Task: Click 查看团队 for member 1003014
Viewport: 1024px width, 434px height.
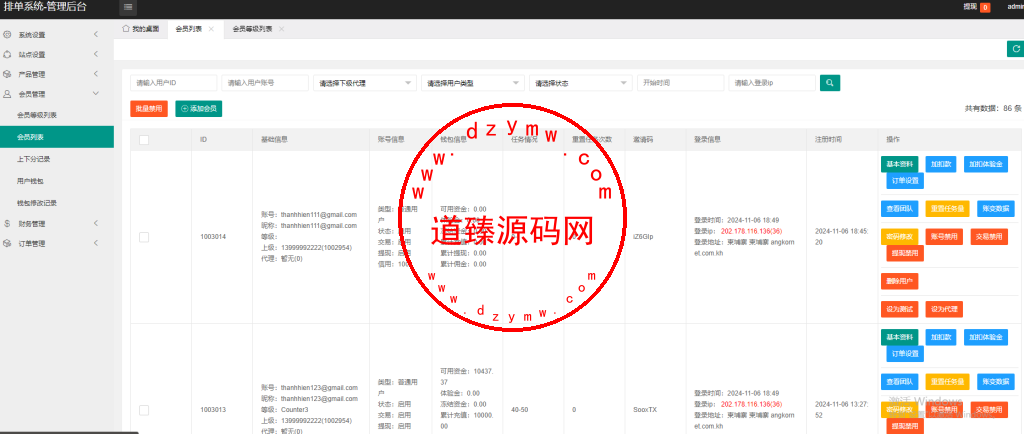Action: point(899,209)
